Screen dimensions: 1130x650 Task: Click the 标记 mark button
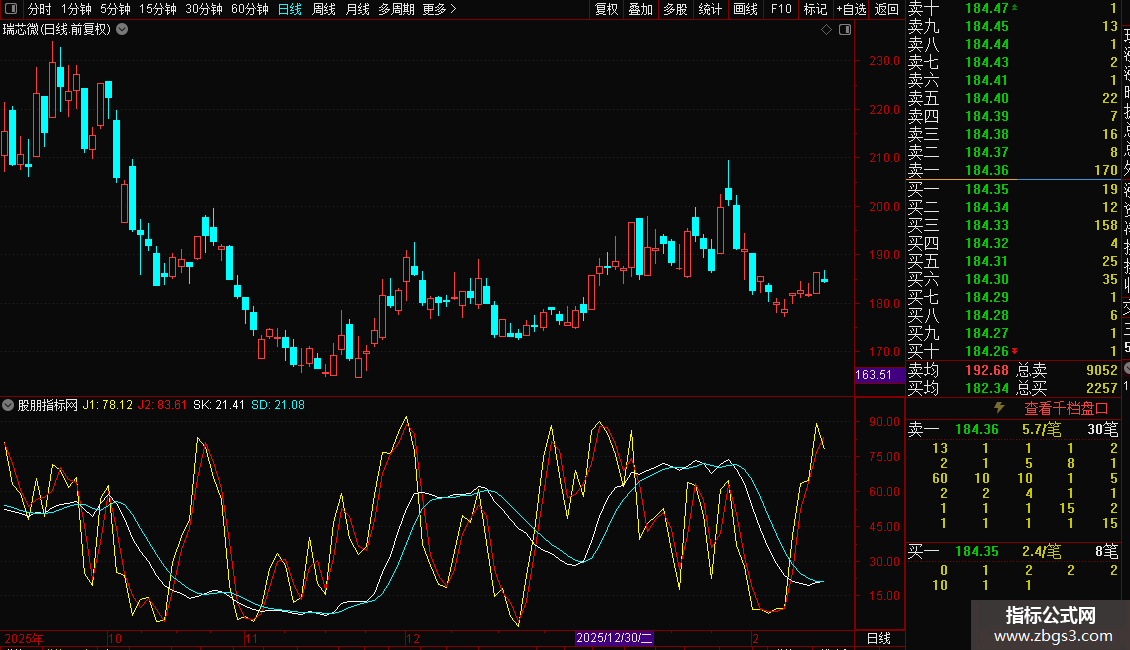[815, 9]
